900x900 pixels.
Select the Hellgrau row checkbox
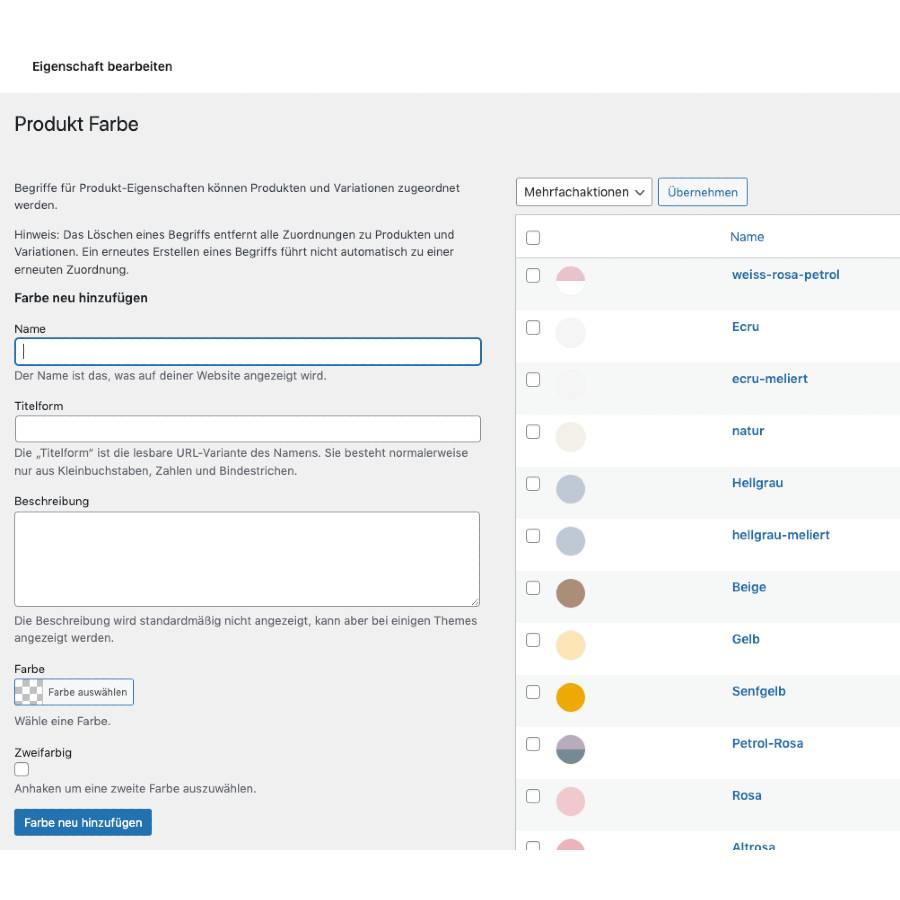pos(533,484)
